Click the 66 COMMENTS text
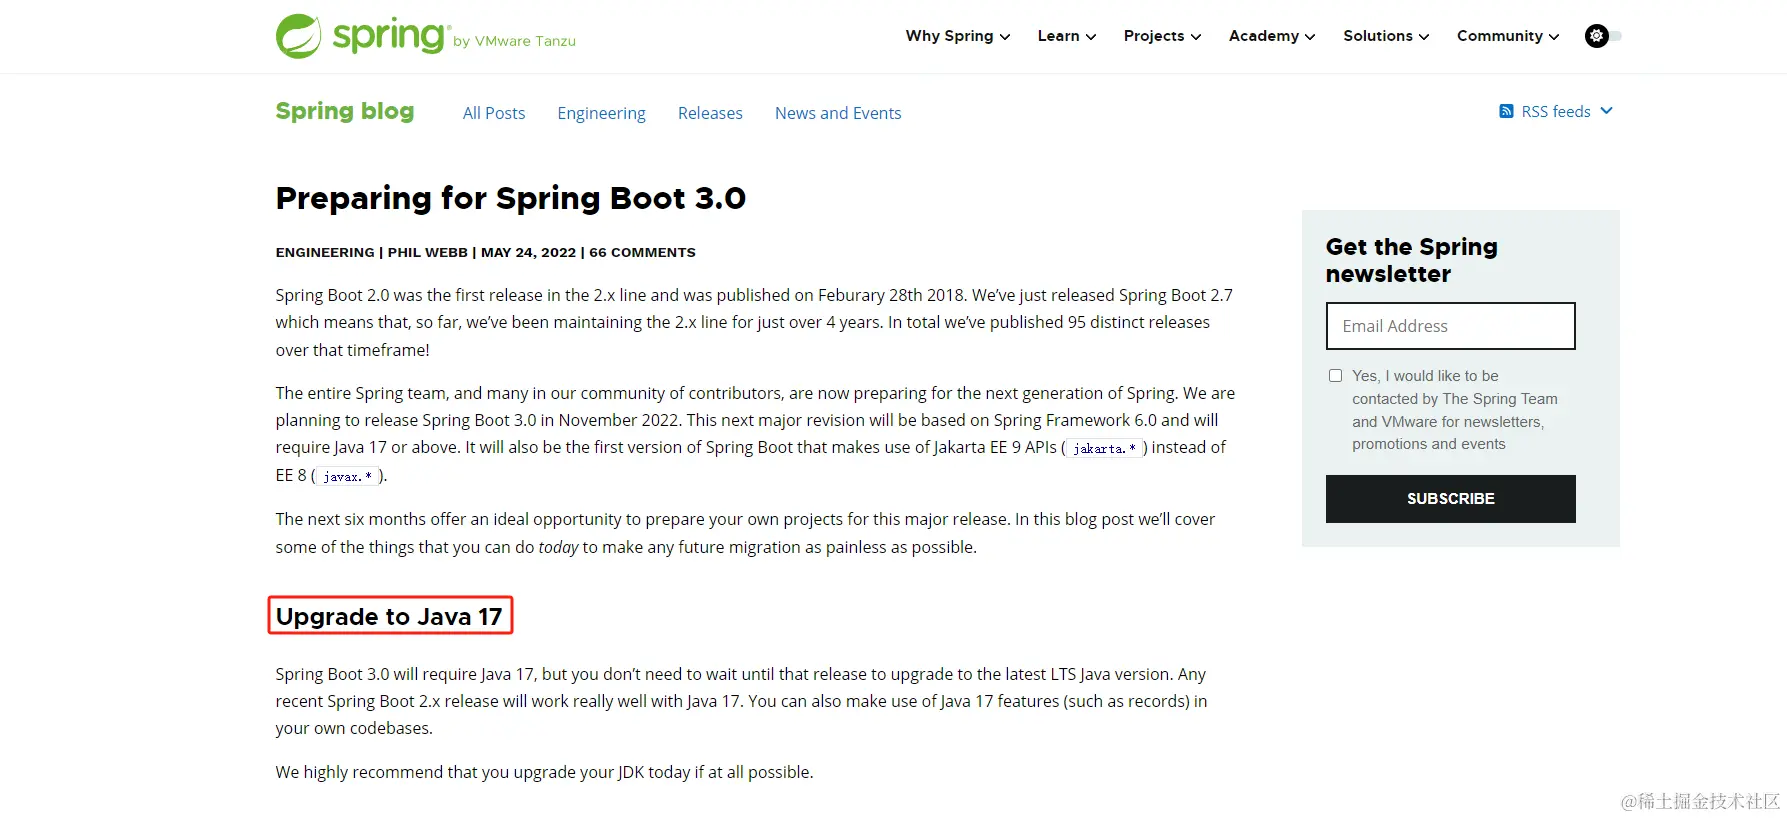 (642, 252)
